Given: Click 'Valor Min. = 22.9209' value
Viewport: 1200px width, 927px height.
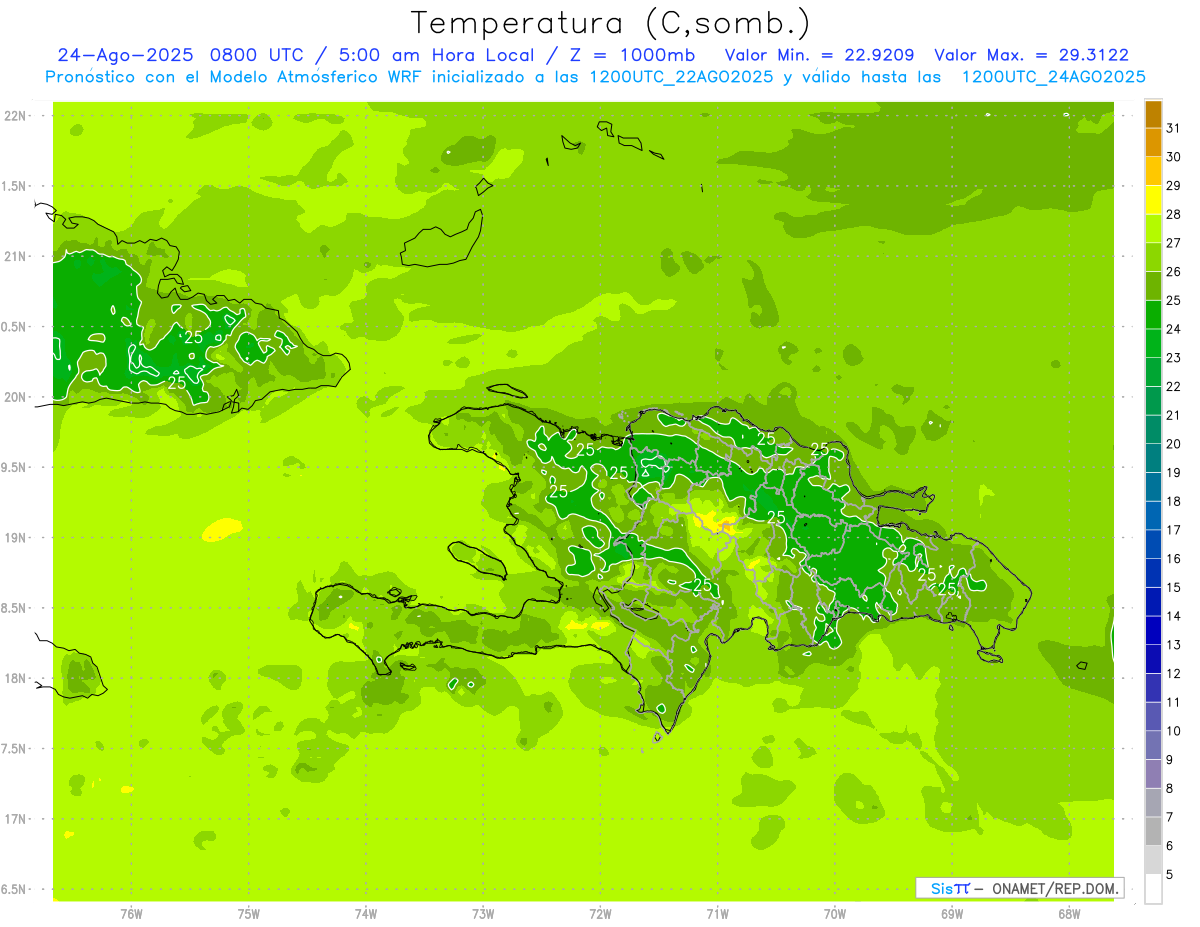Looking at the screenshot, I should [822, 55].
